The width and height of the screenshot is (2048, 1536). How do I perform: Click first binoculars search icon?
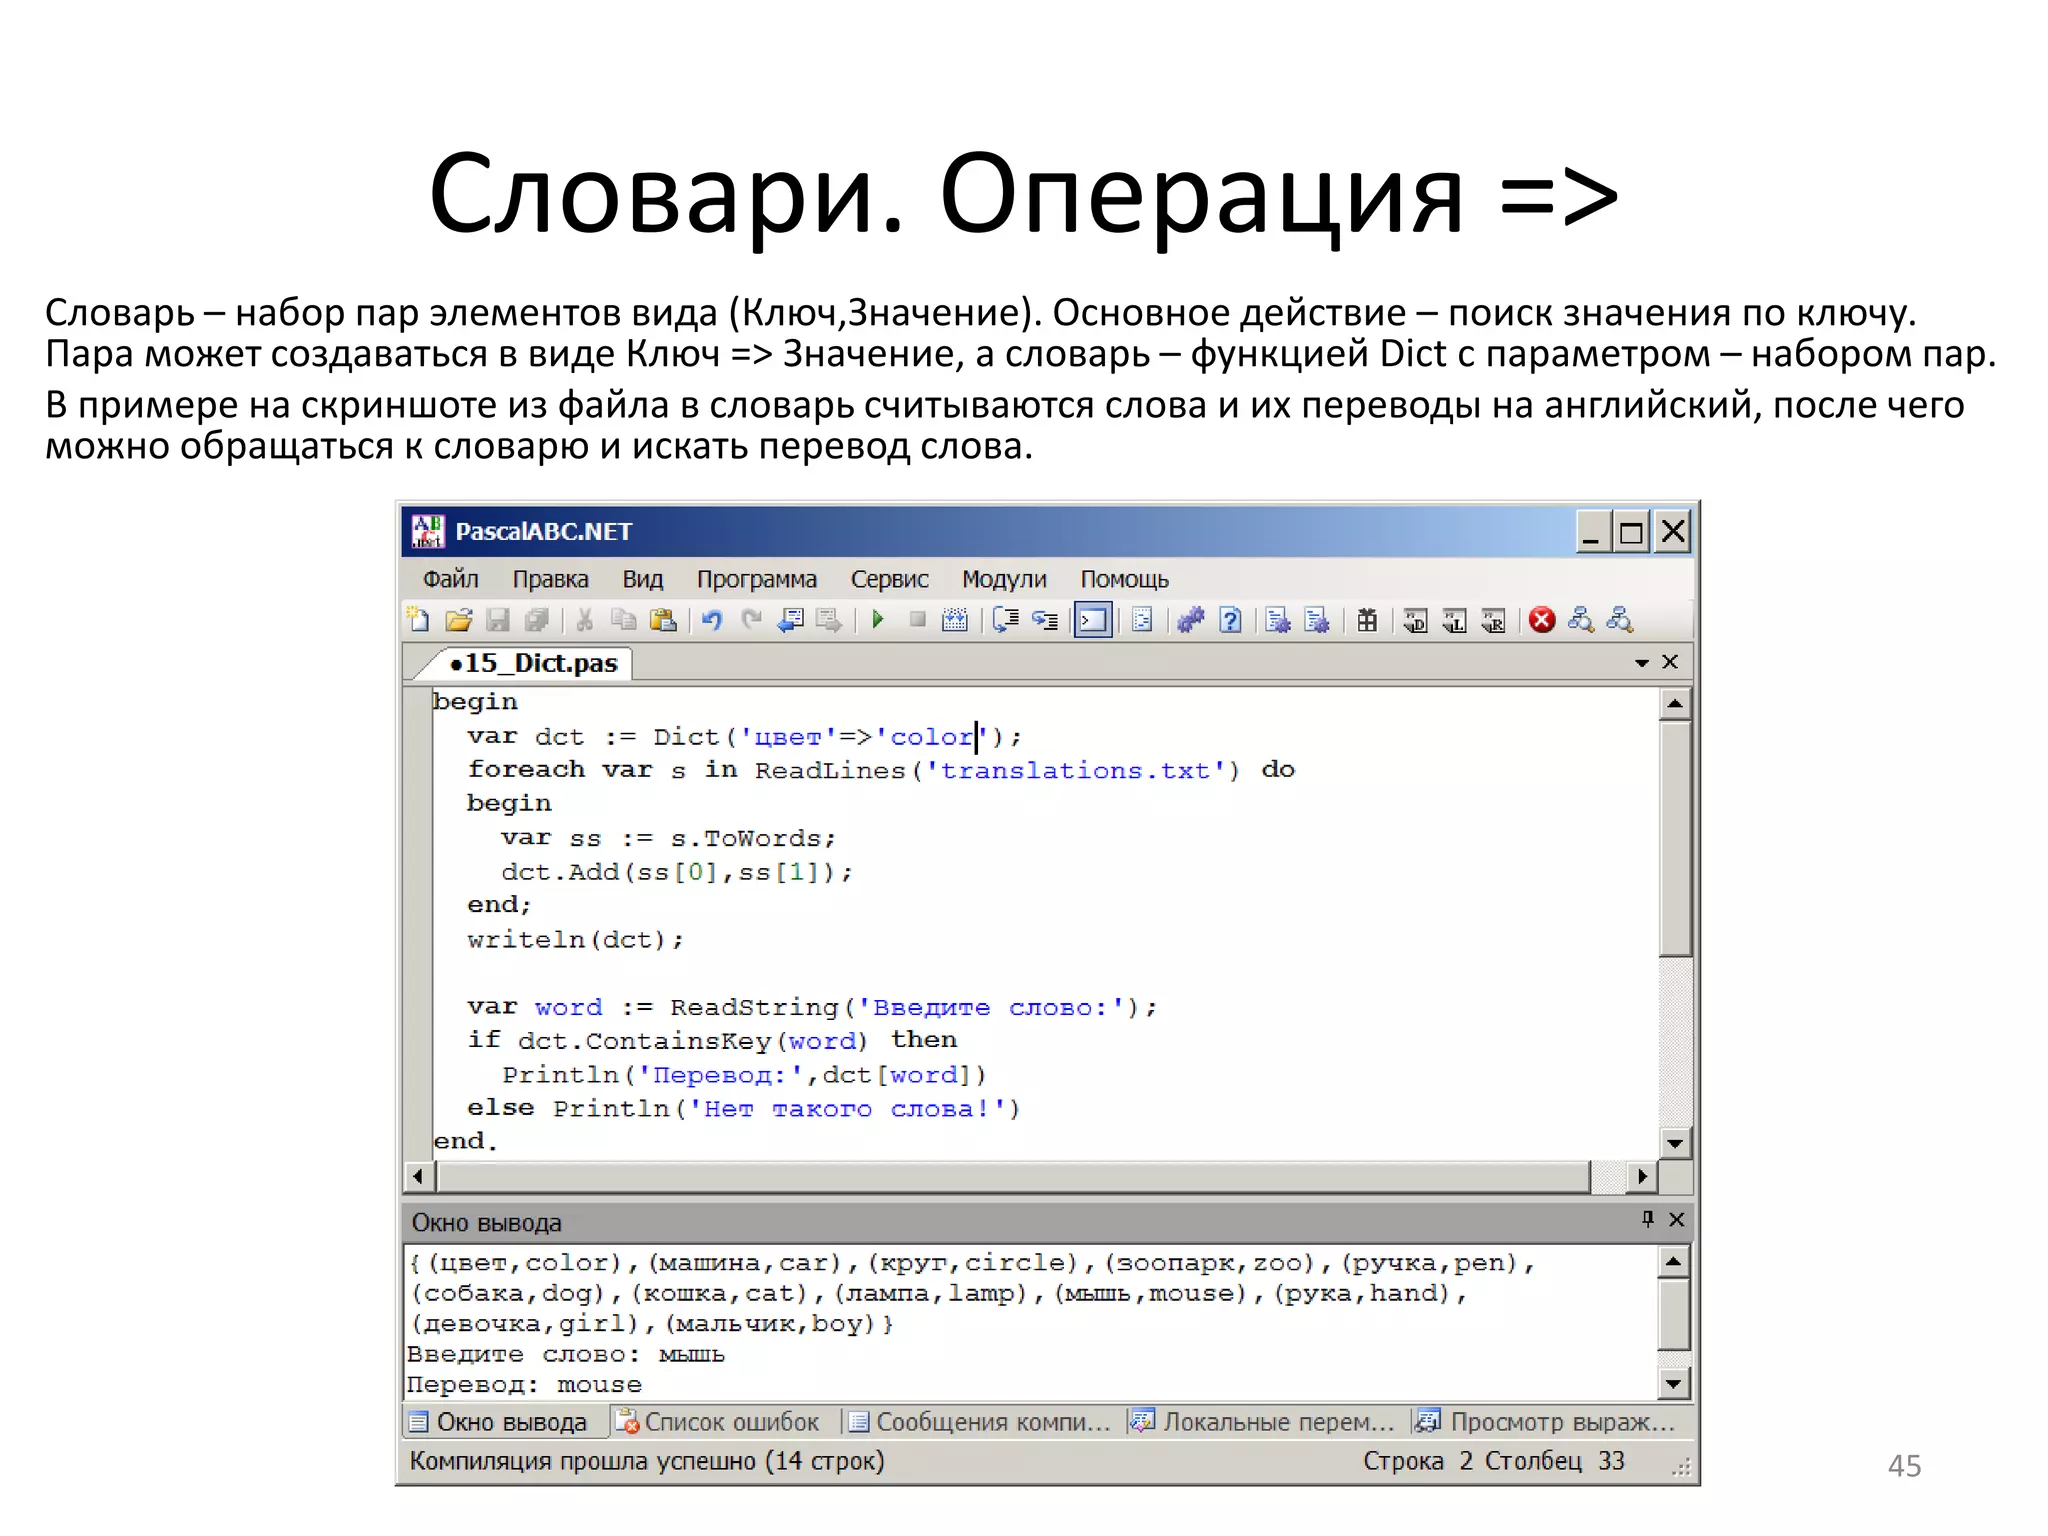tap(1581, 620)
